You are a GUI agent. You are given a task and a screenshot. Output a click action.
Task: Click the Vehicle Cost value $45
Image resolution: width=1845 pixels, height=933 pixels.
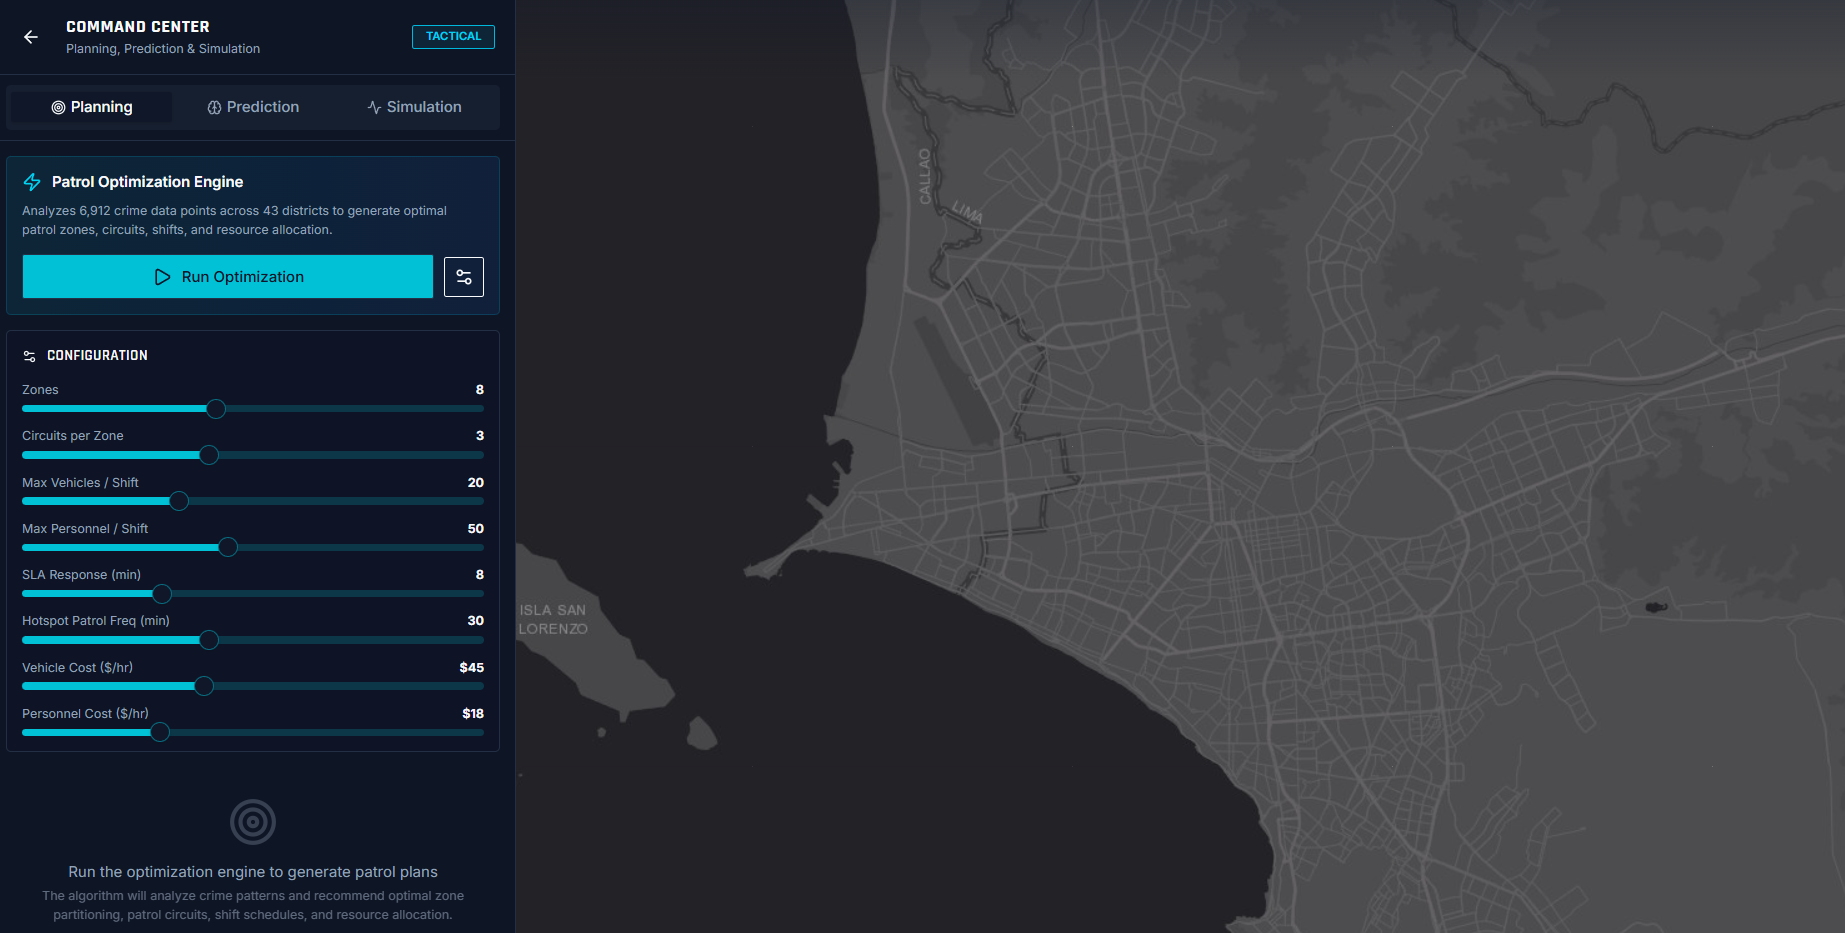tap(472, 668)
